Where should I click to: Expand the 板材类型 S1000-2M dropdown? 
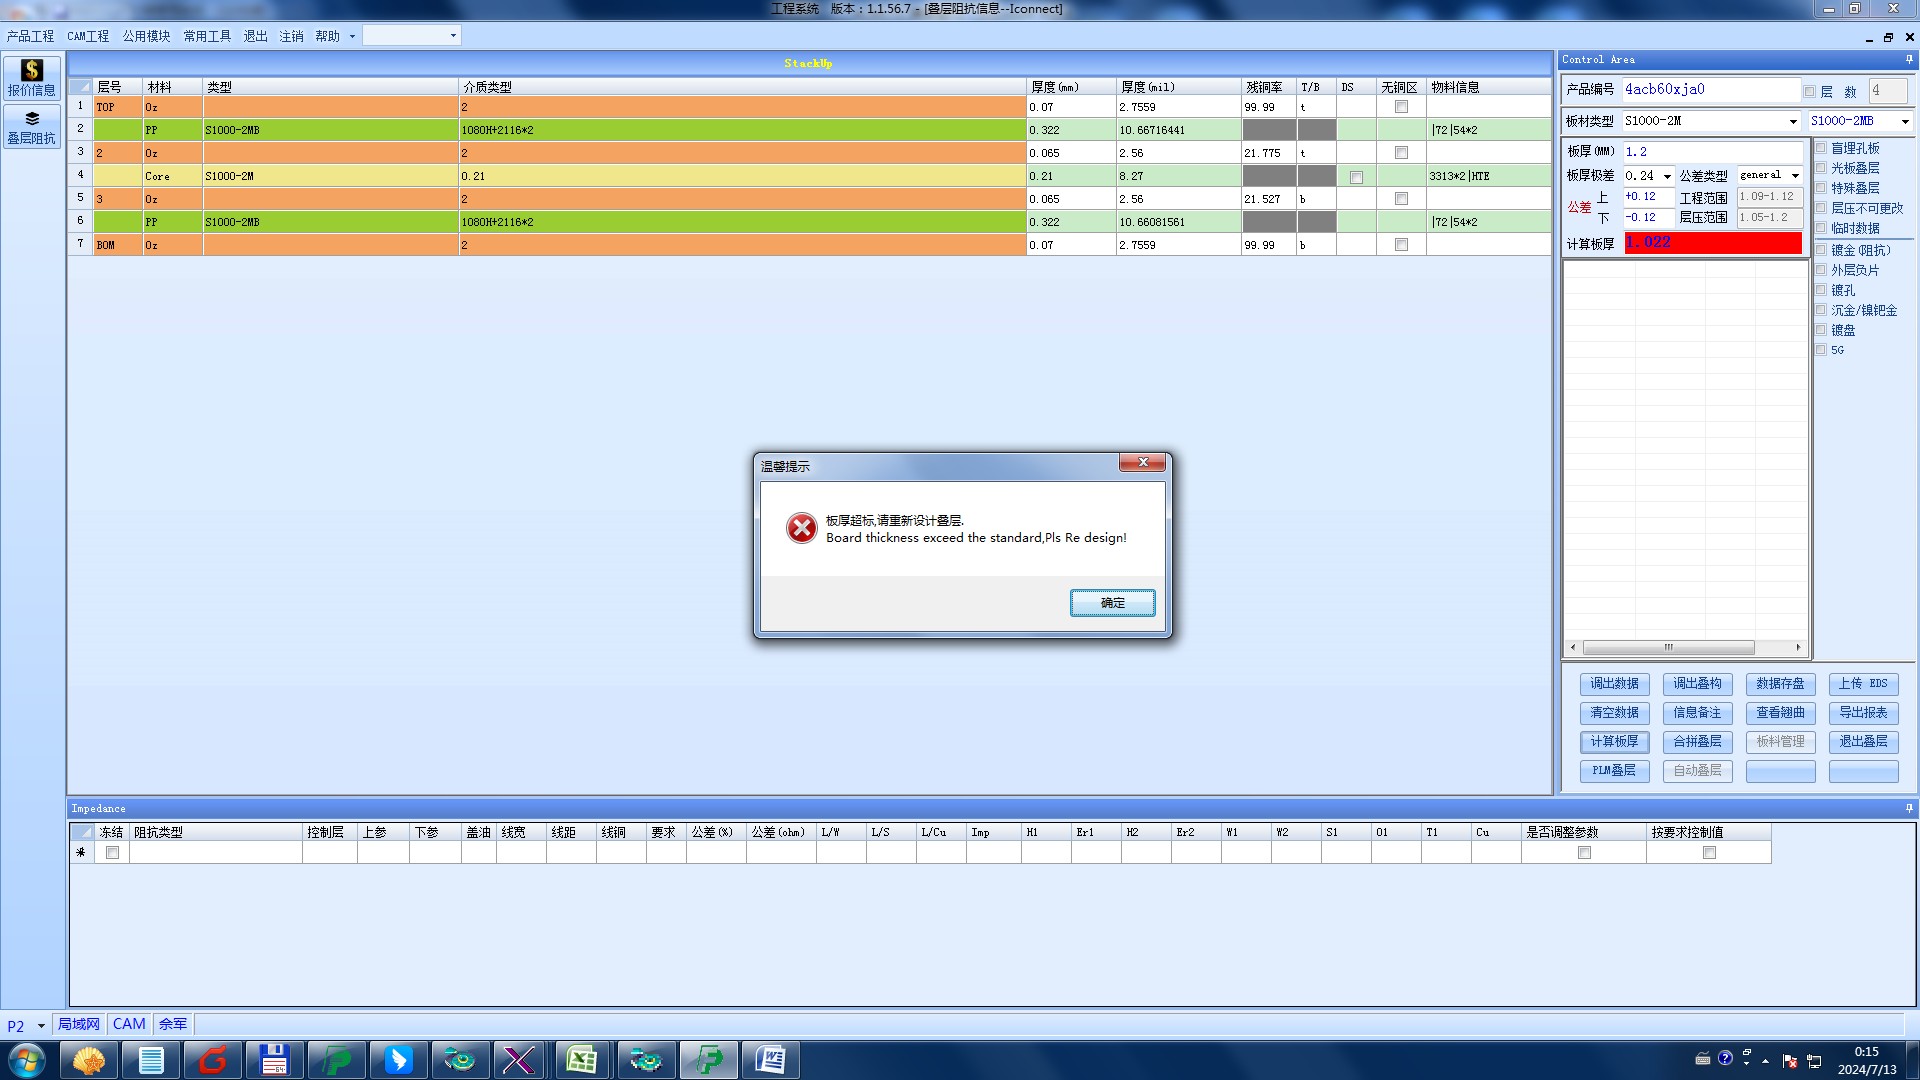pos(1792,122)
